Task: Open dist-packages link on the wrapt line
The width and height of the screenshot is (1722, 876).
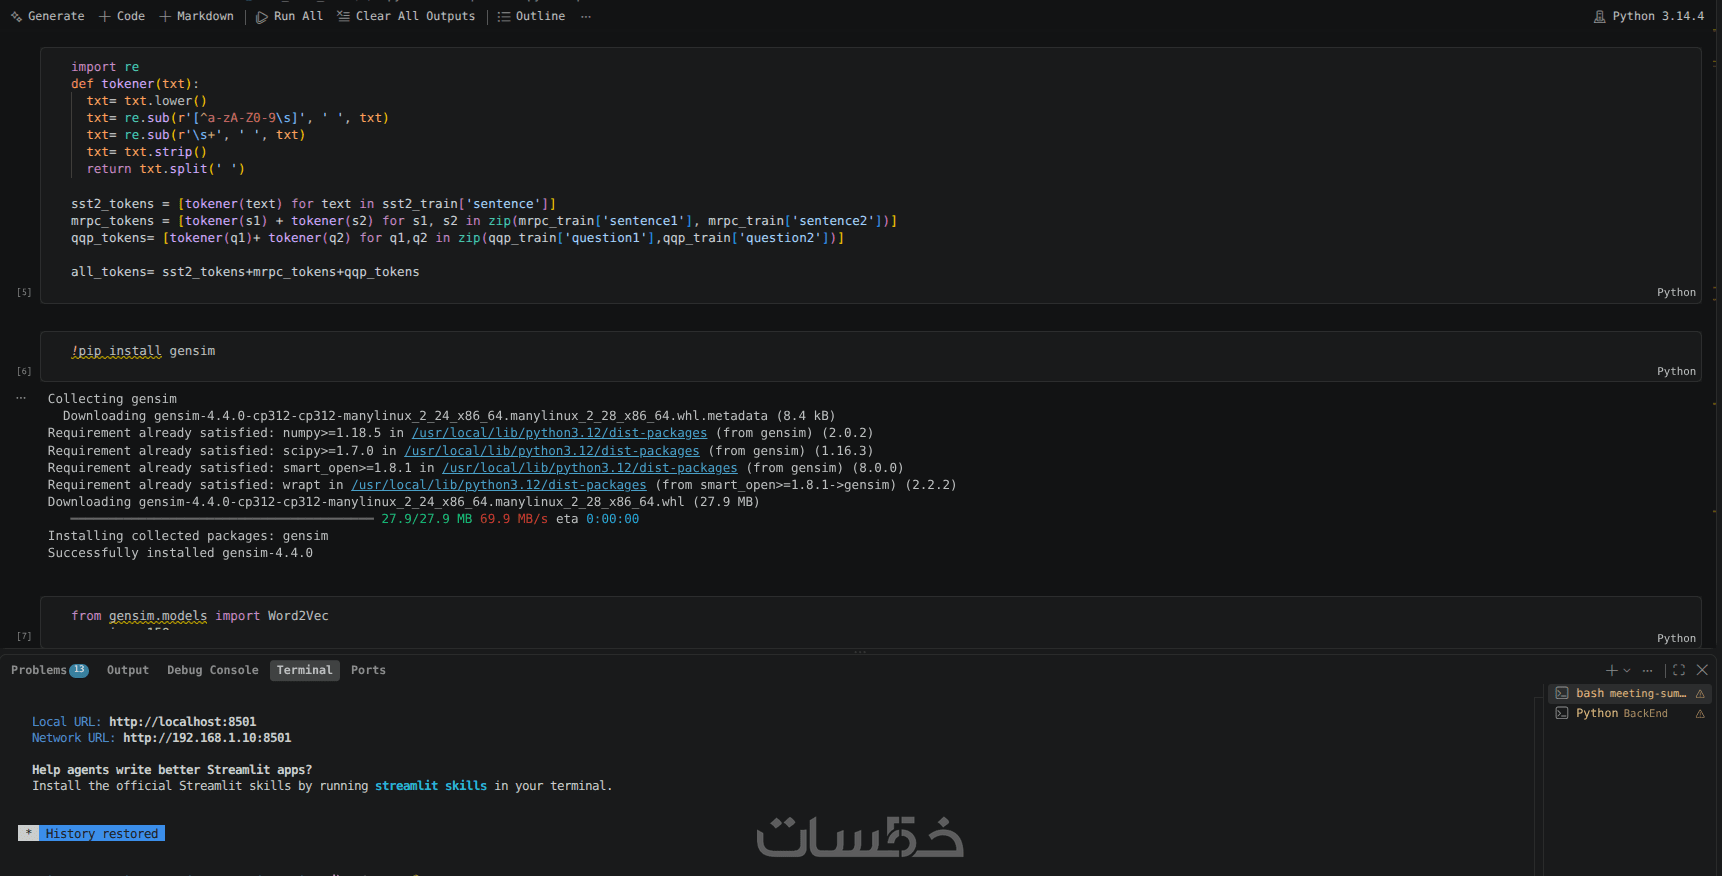Action: 499,485
